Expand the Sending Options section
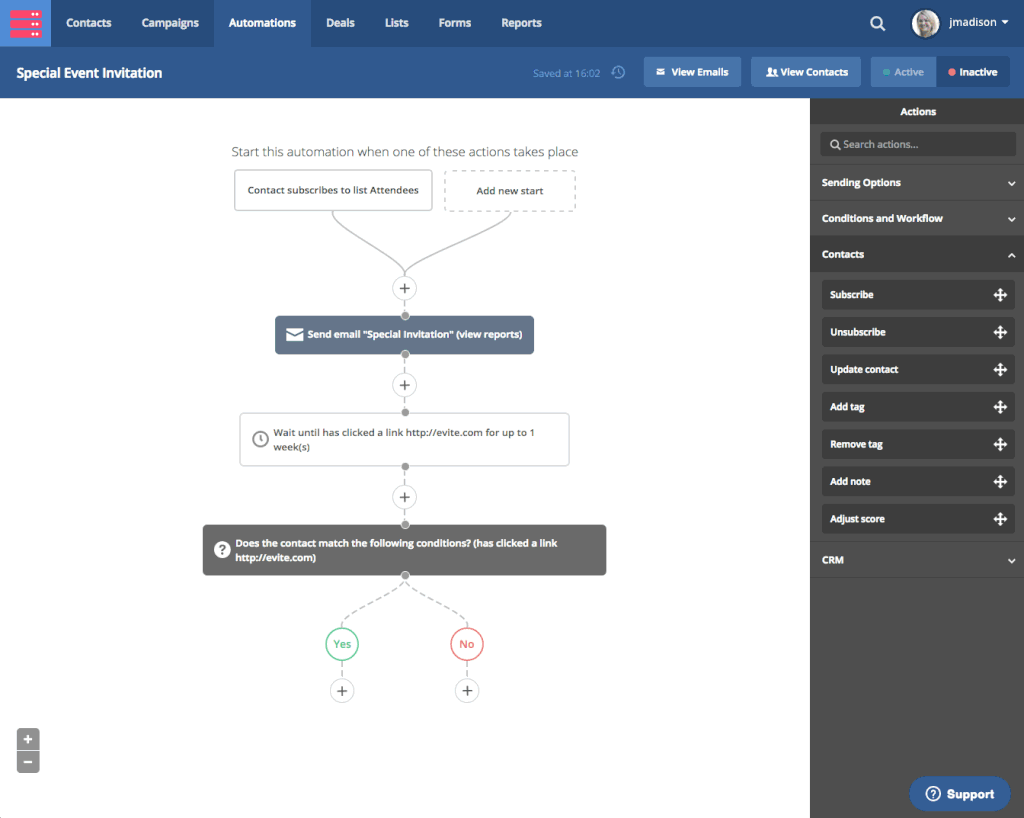 pyautogui.click(x=917, y=183)
